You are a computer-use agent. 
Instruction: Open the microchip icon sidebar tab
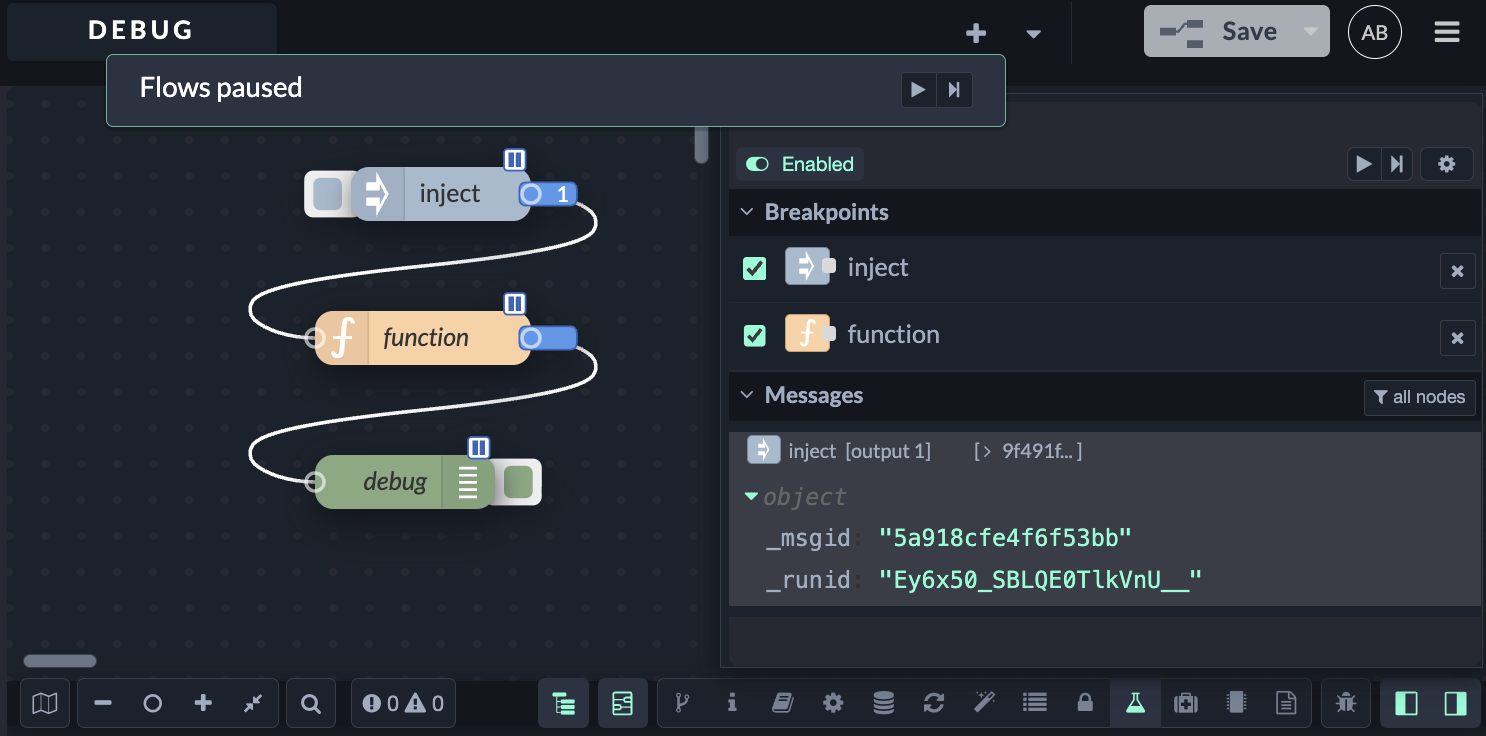click(1236, 704)
